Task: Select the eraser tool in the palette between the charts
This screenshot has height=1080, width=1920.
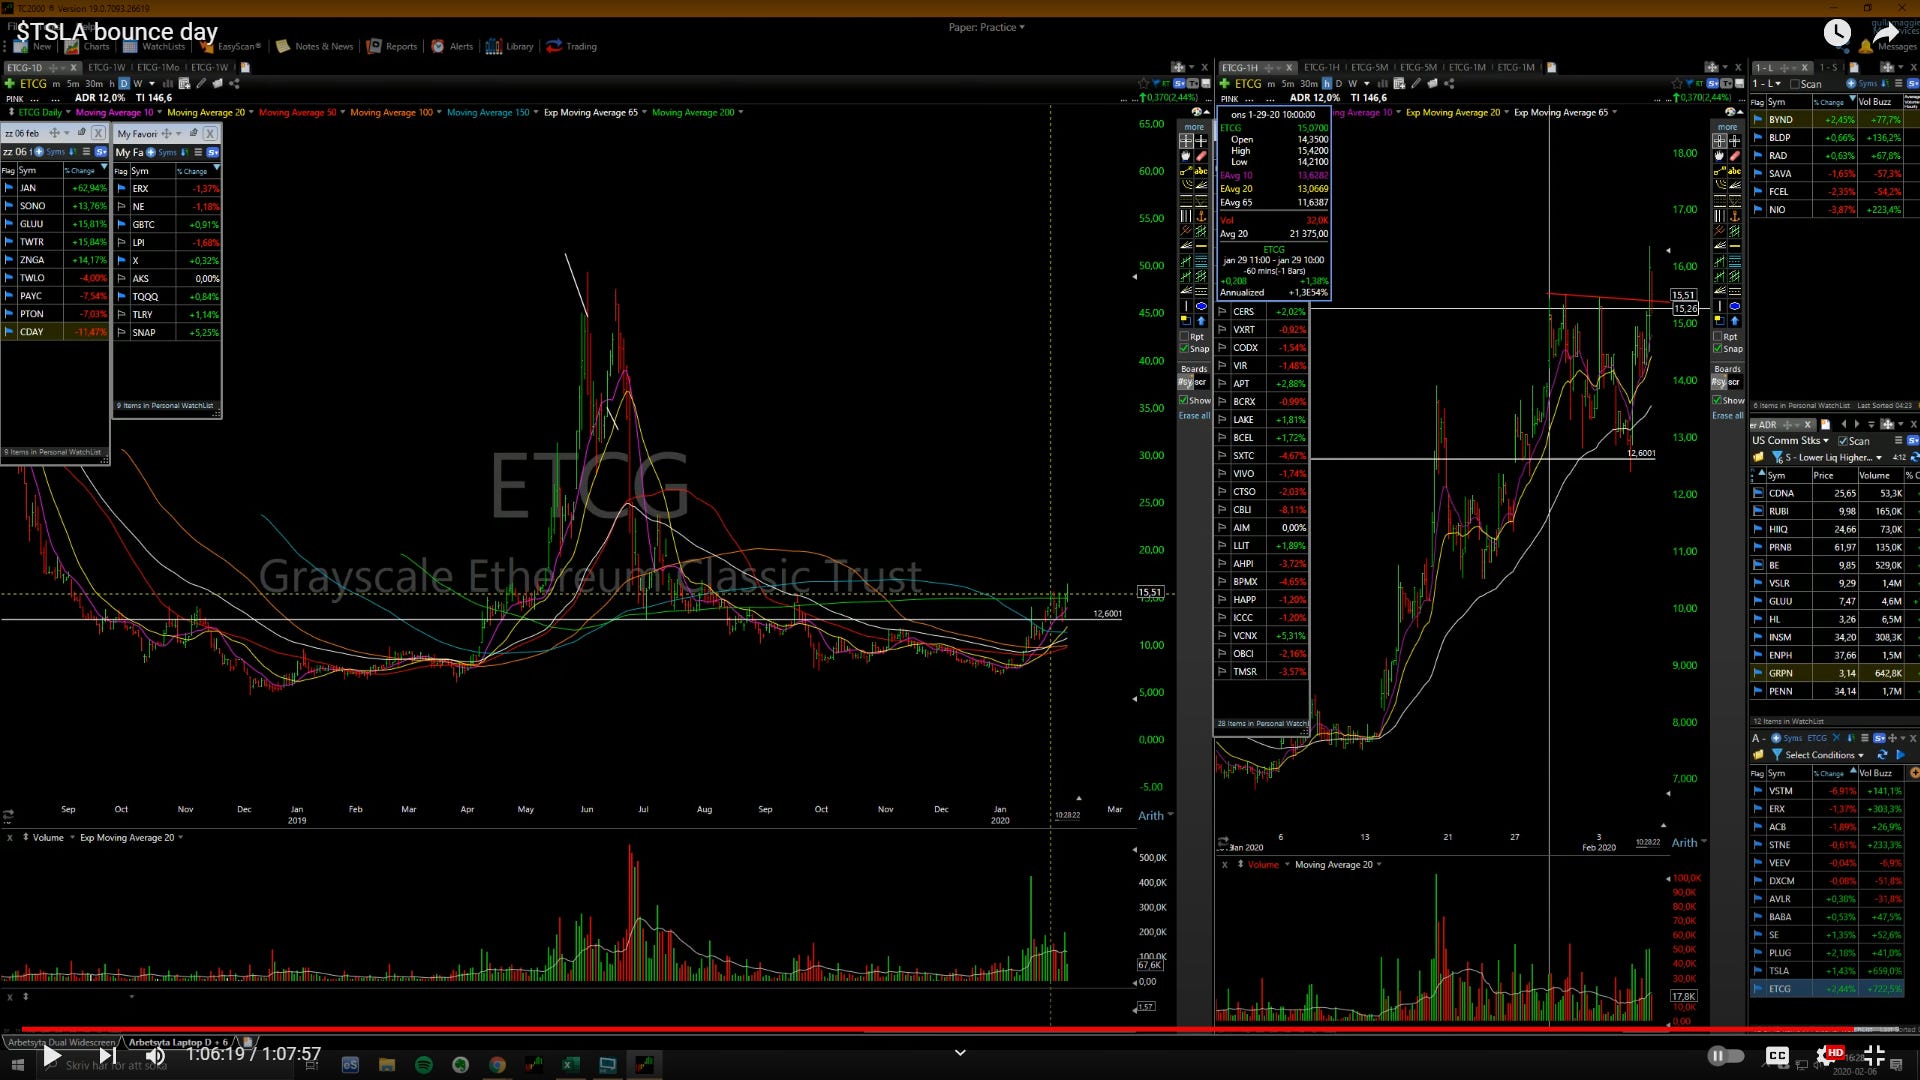Action: (1201, 156)
